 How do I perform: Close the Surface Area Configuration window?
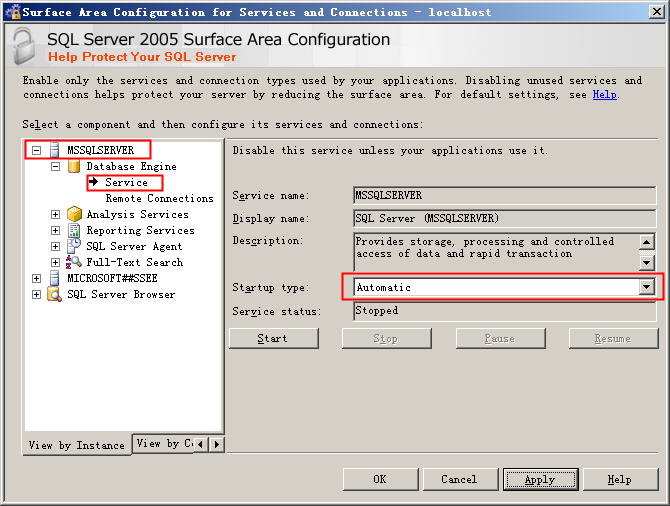(x=656, y=12)
